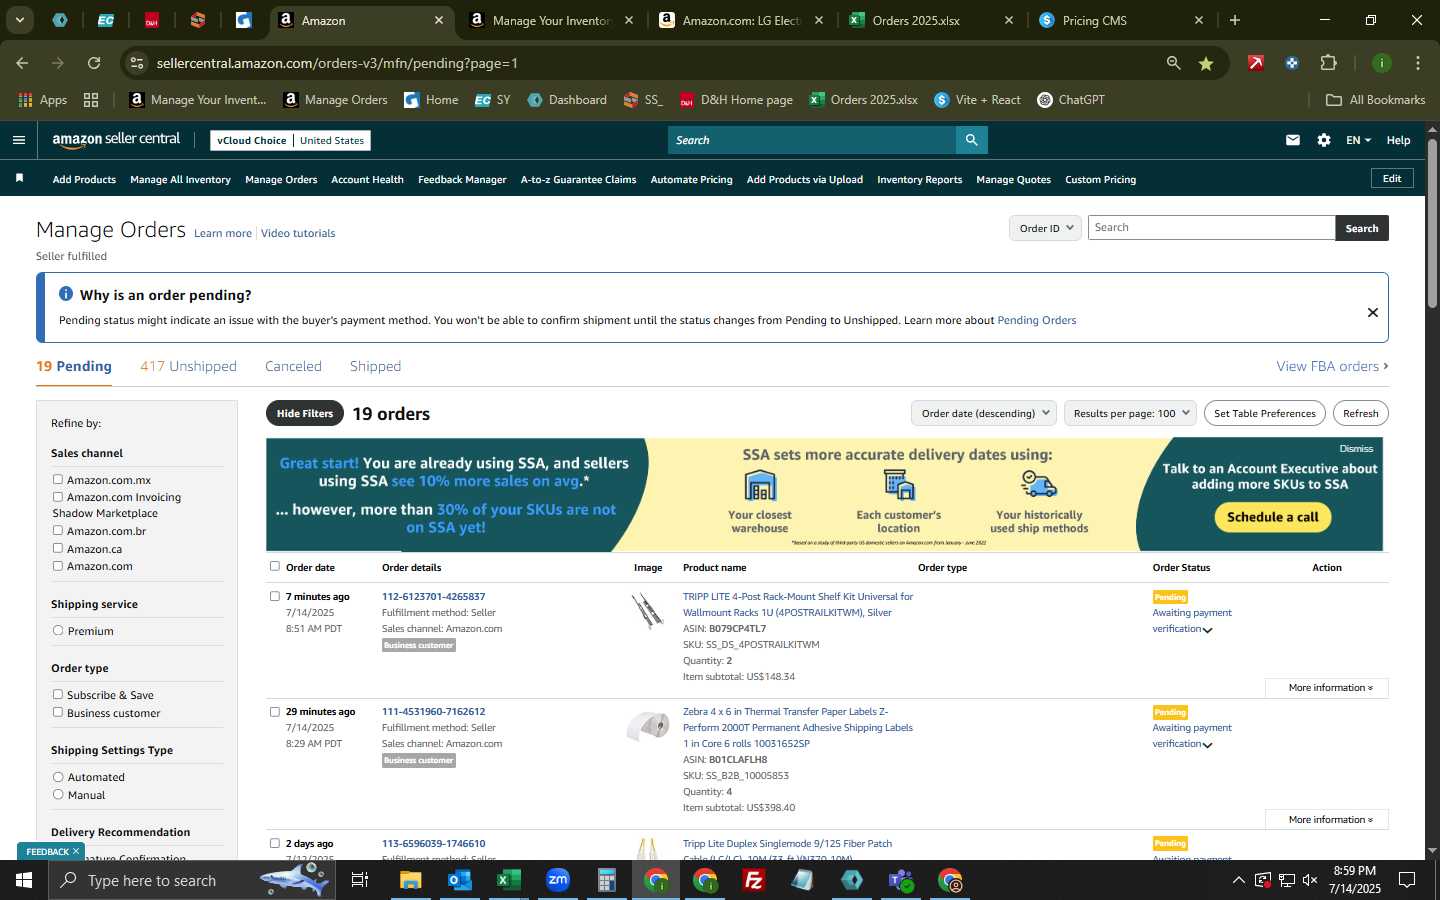This screenshot has width=1440, height=900.
Task: Open the Results per page dropdown
Action: point(1130,413)
